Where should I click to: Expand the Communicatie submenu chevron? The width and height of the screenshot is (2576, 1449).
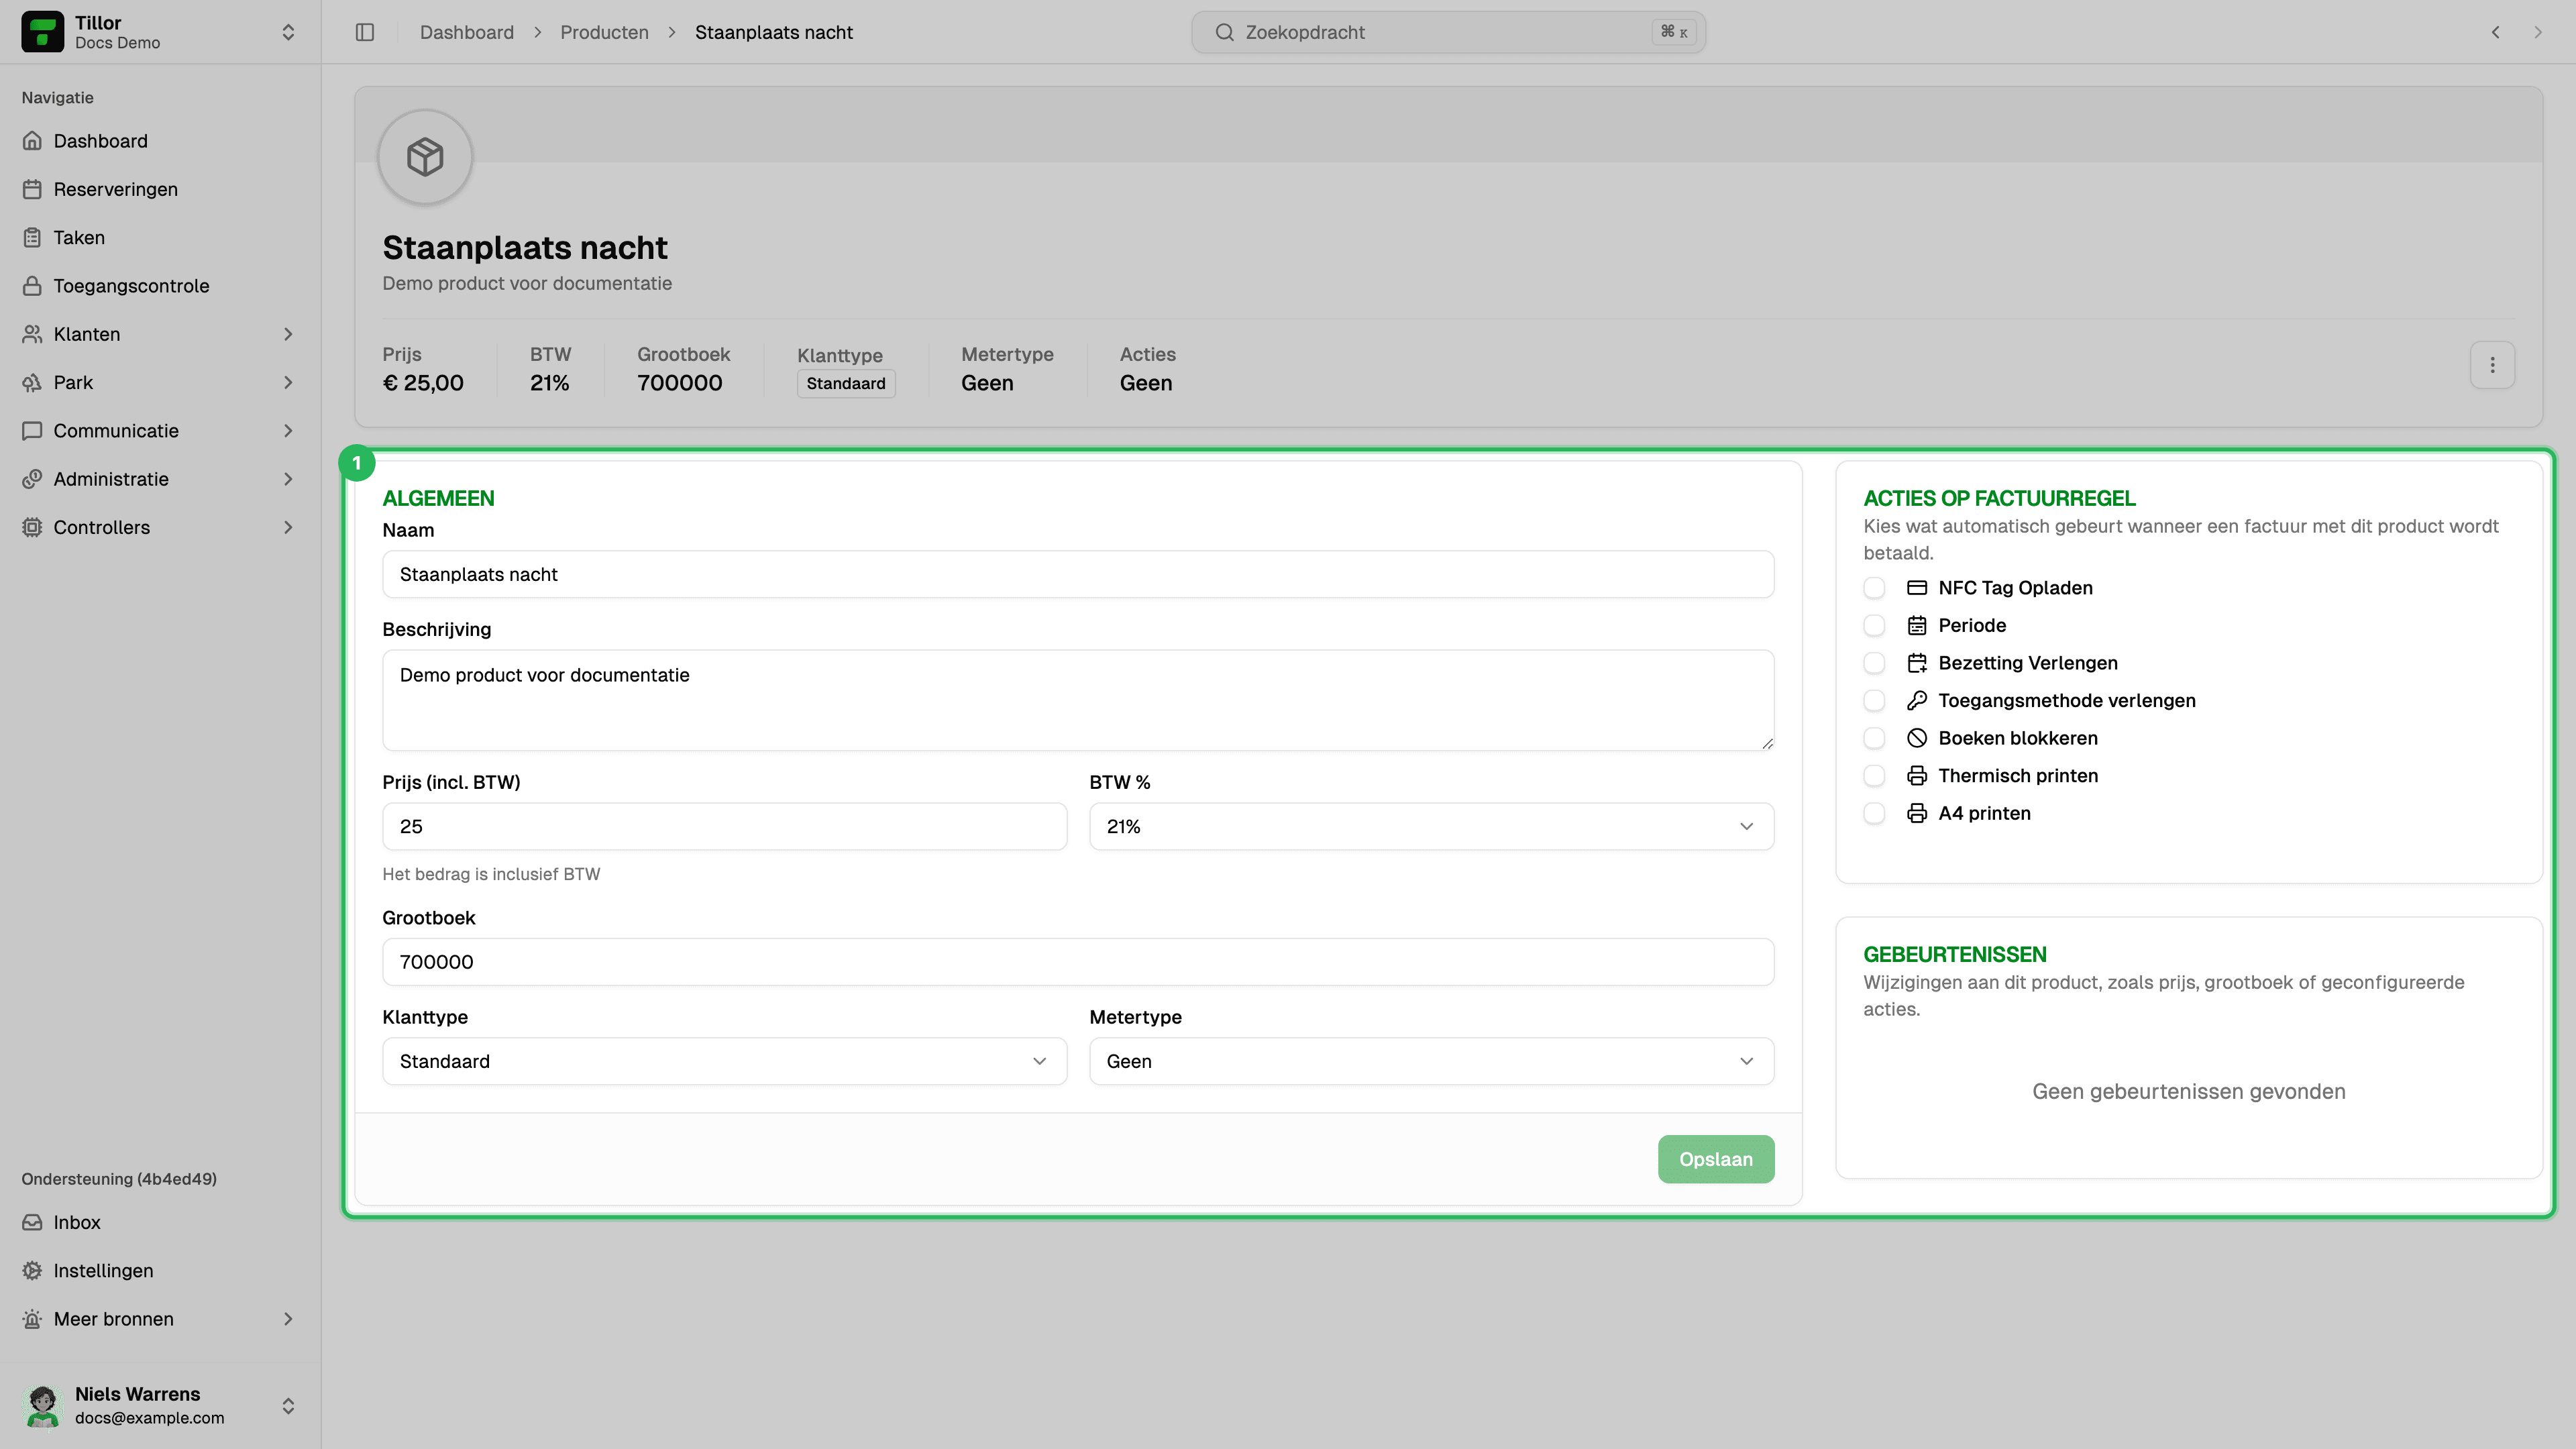coord(288,431)
